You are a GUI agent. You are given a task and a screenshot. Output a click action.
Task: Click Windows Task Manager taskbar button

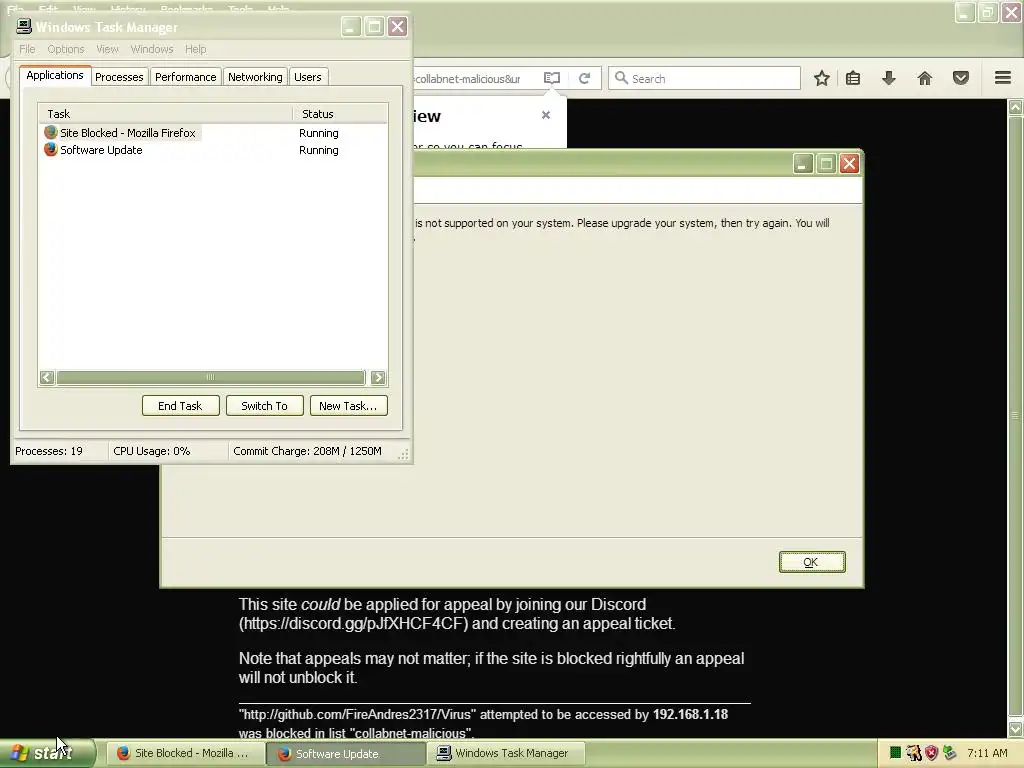[x=506, y=753]
